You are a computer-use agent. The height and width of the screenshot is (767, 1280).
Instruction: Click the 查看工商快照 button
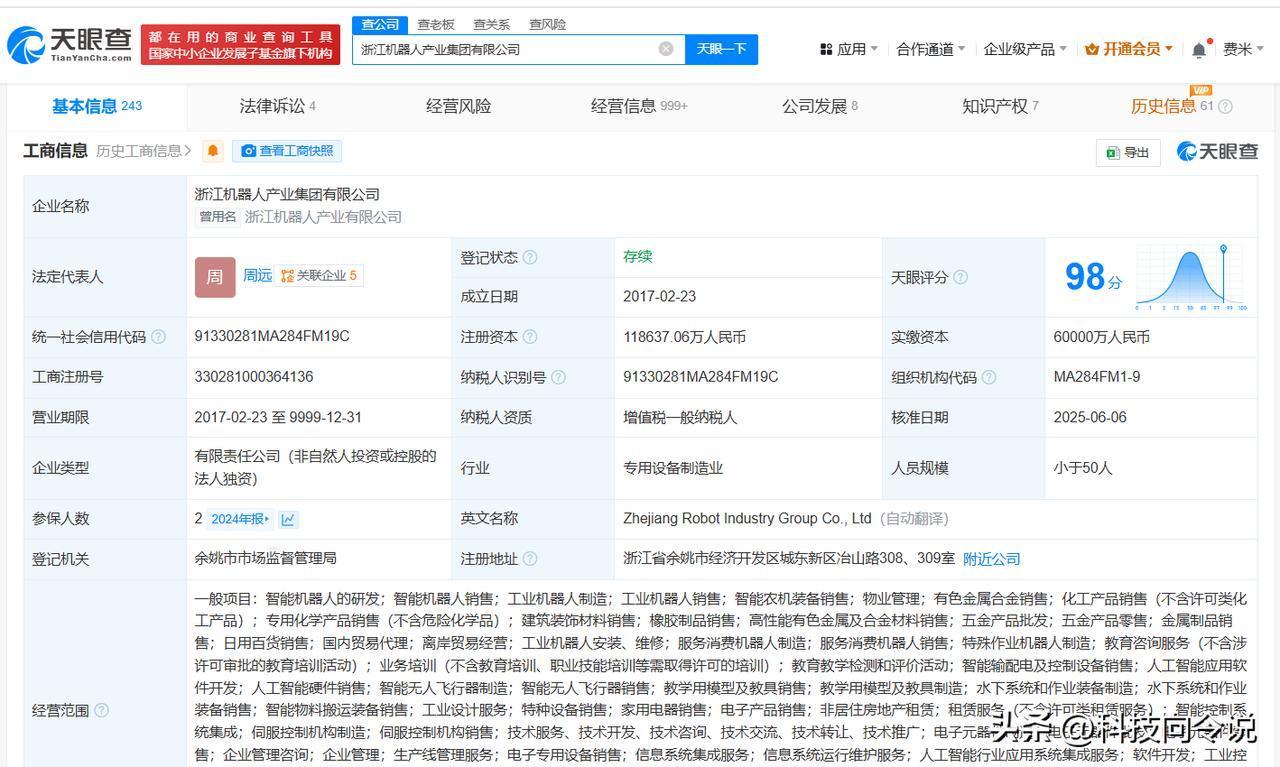click(287, 151)
